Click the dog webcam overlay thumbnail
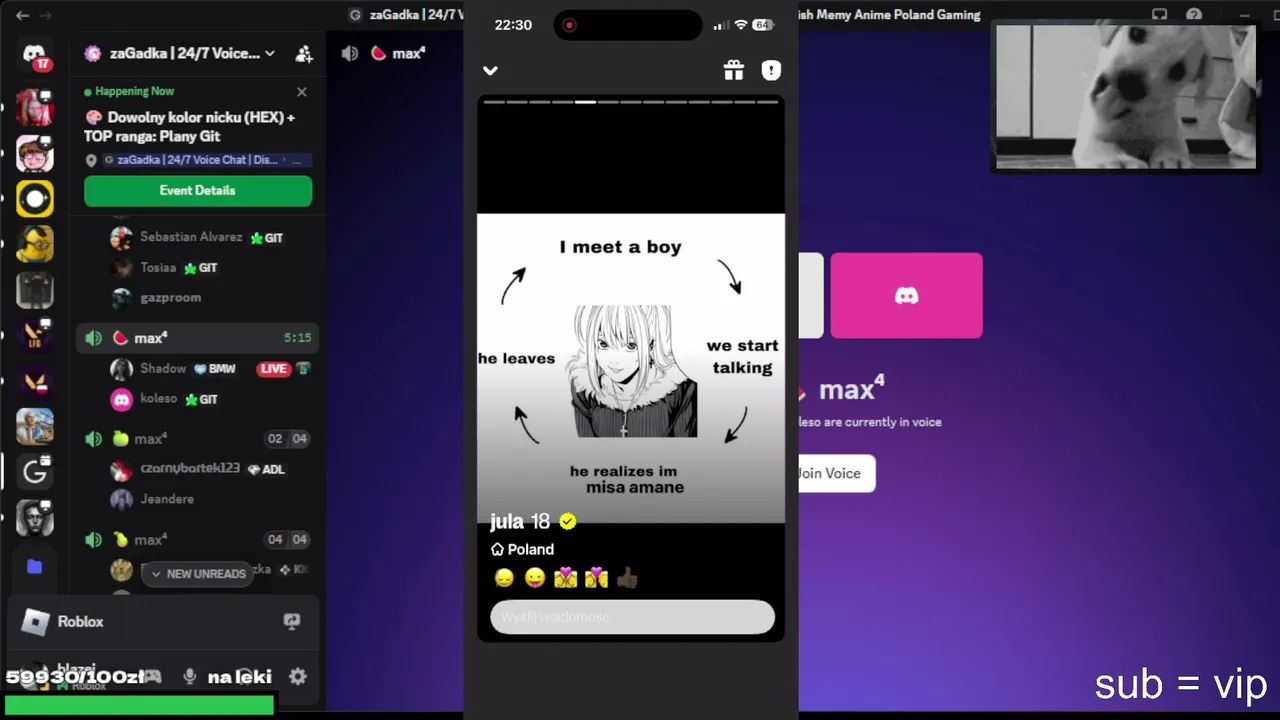Viewport: 1280px width, 720px height. click(x=1125, y=97)
